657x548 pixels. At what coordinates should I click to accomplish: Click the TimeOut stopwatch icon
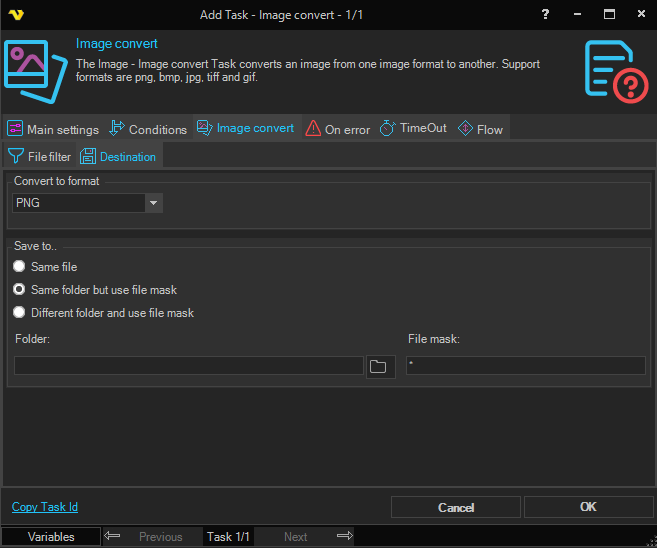click(387, 129)
